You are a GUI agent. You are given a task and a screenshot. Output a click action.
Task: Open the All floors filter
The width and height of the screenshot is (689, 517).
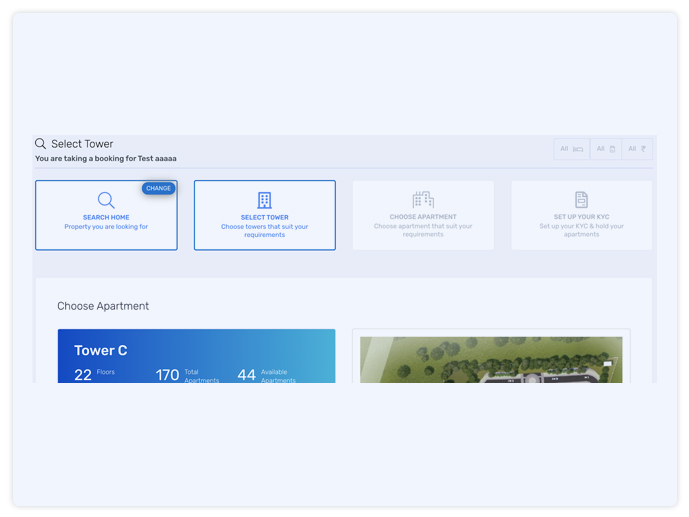tap(606, 149)
